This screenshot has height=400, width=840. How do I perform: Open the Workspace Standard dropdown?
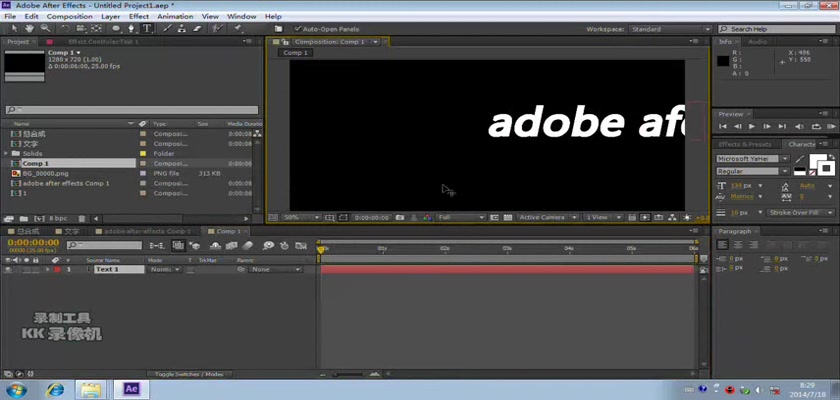pos(671,29)
